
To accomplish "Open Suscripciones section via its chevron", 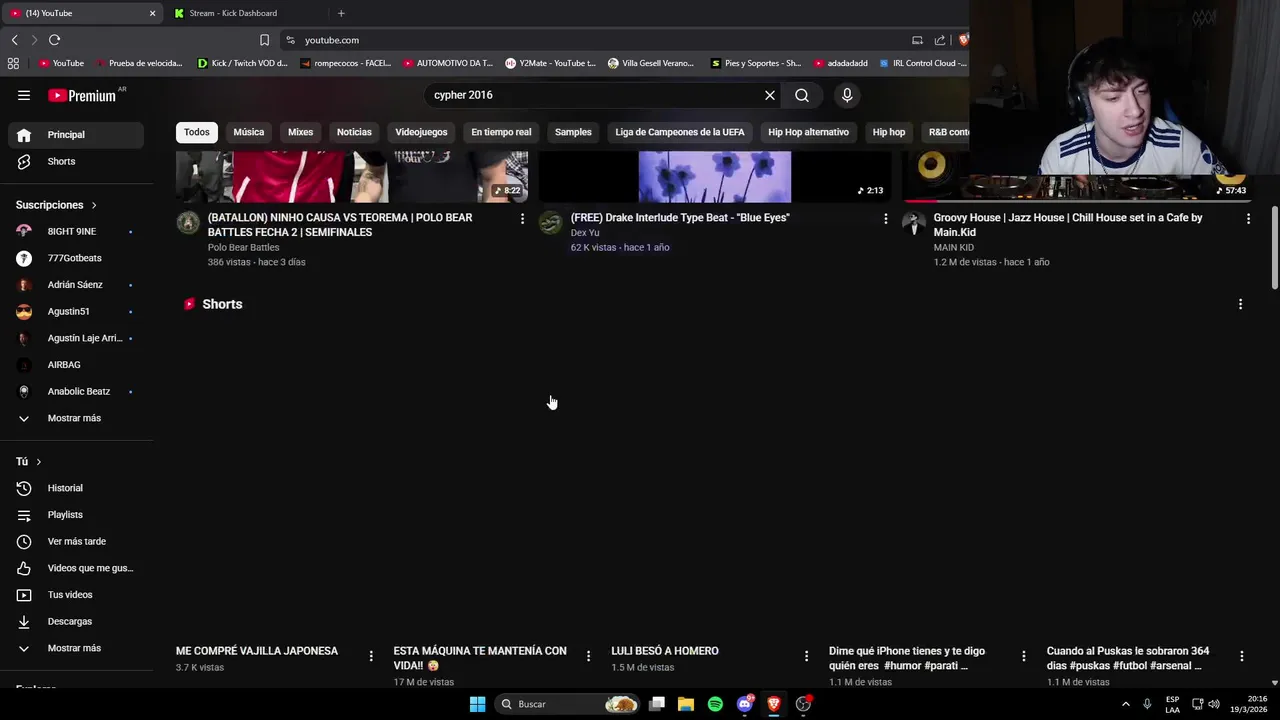I will point(94,205).
